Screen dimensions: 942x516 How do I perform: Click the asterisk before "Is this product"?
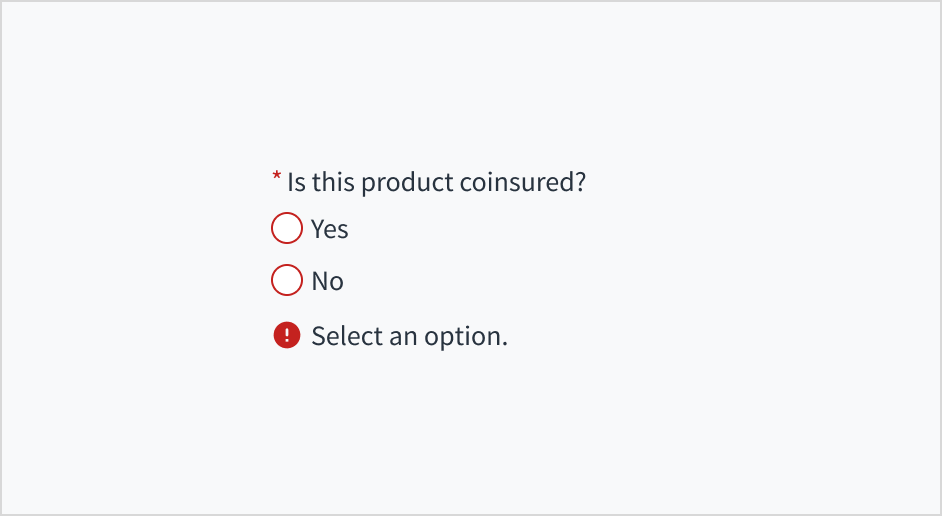(277, 178)
